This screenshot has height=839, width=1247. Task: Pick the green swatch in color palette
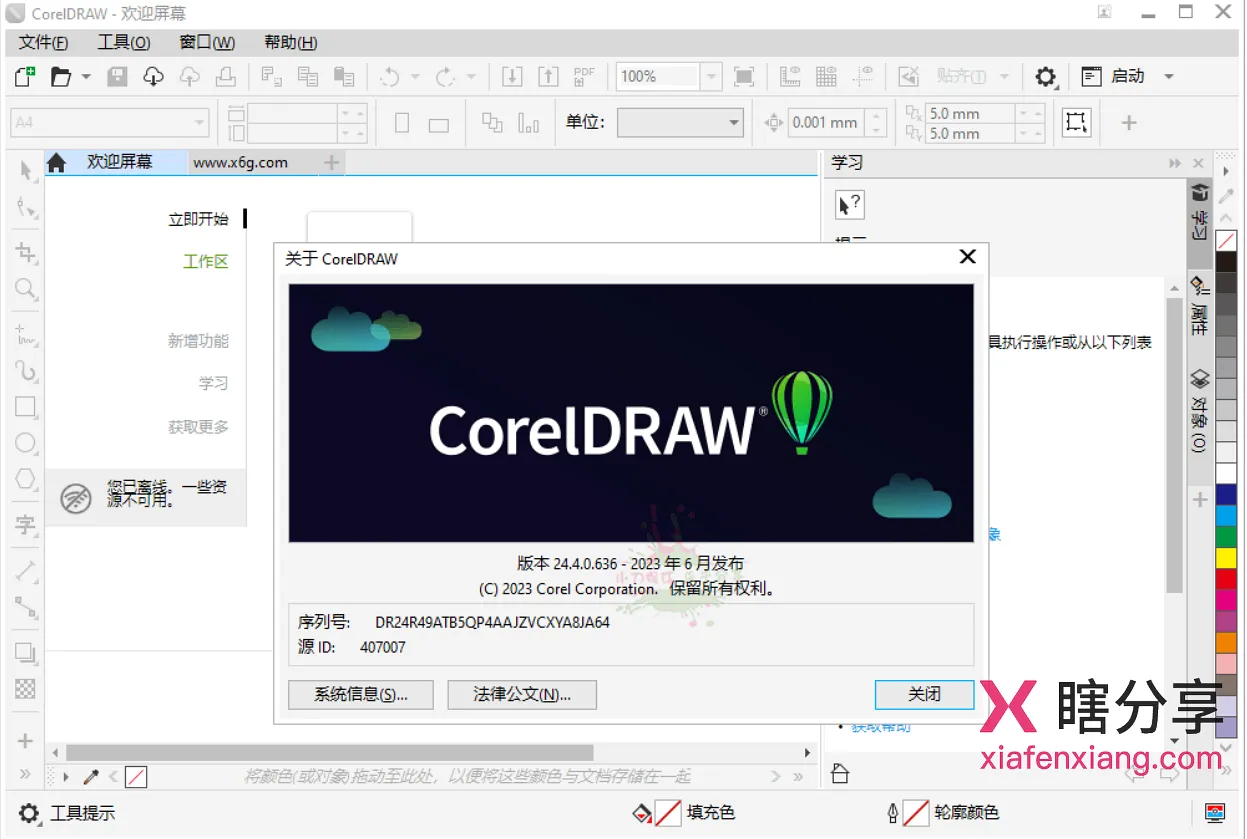tap(1226, 537)
